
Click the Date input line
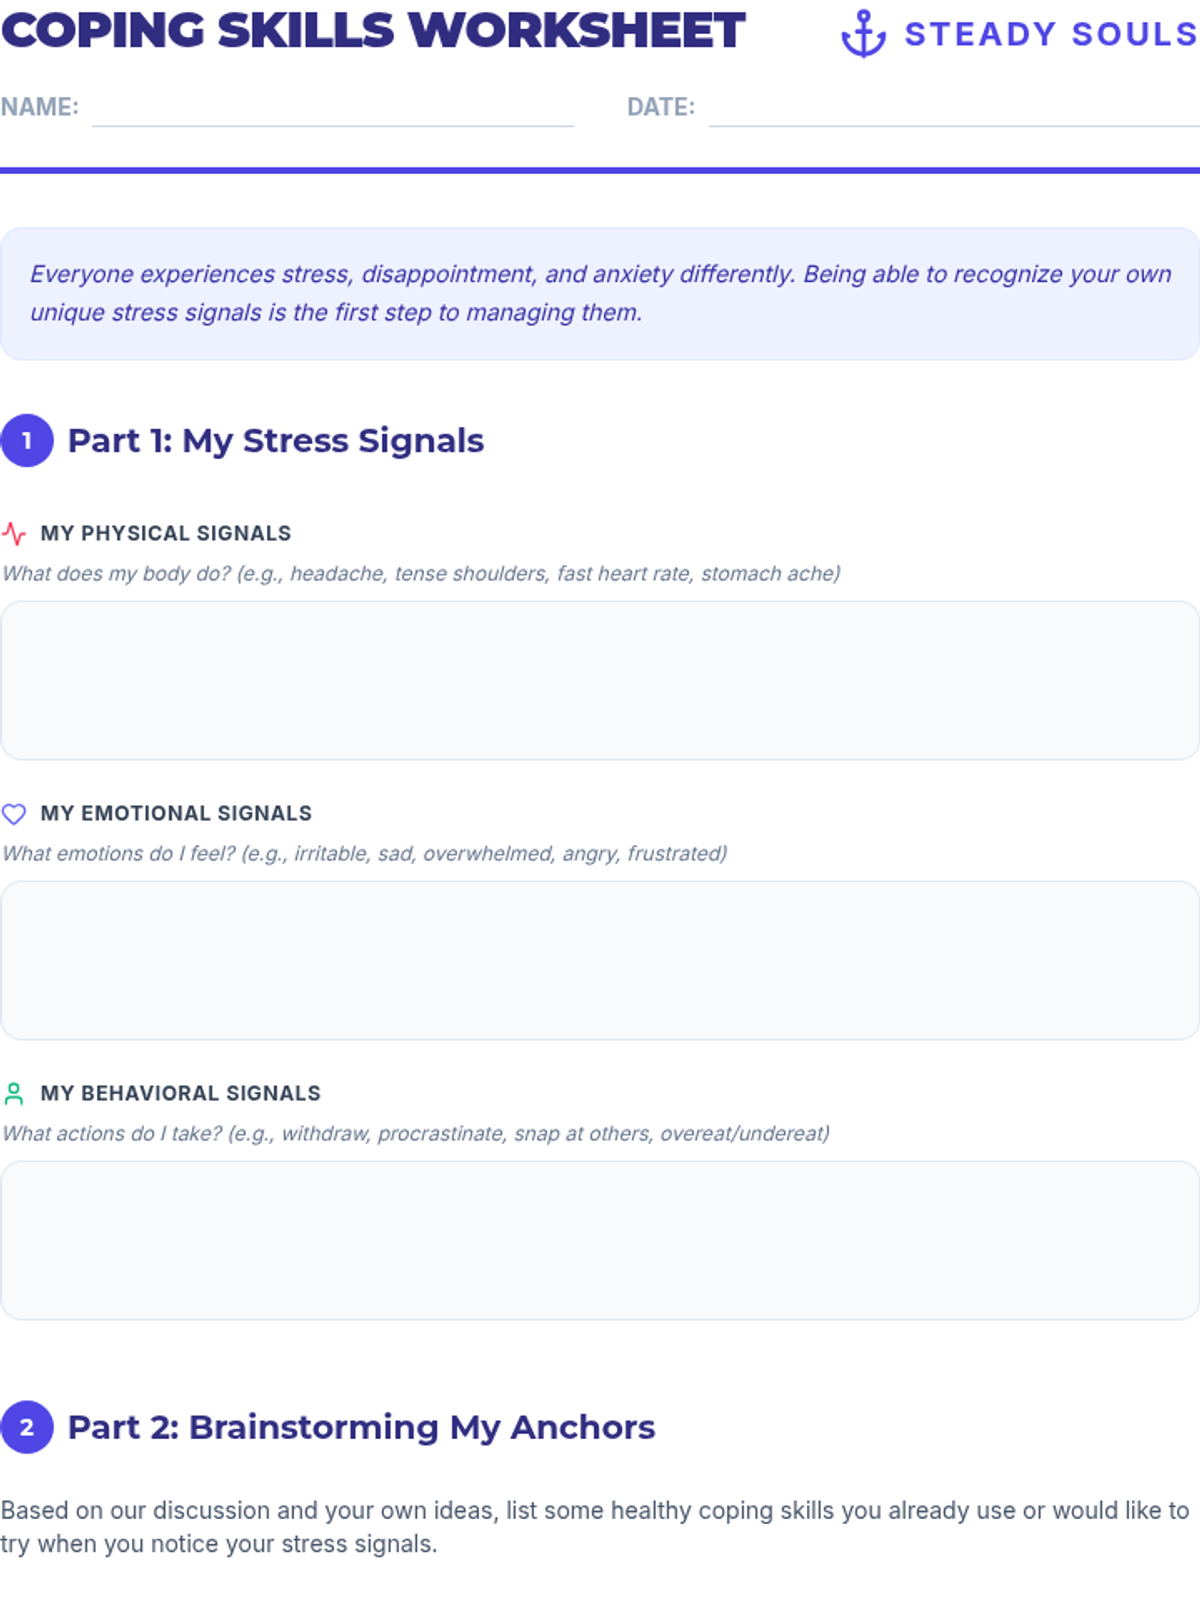tap(953, 112)
